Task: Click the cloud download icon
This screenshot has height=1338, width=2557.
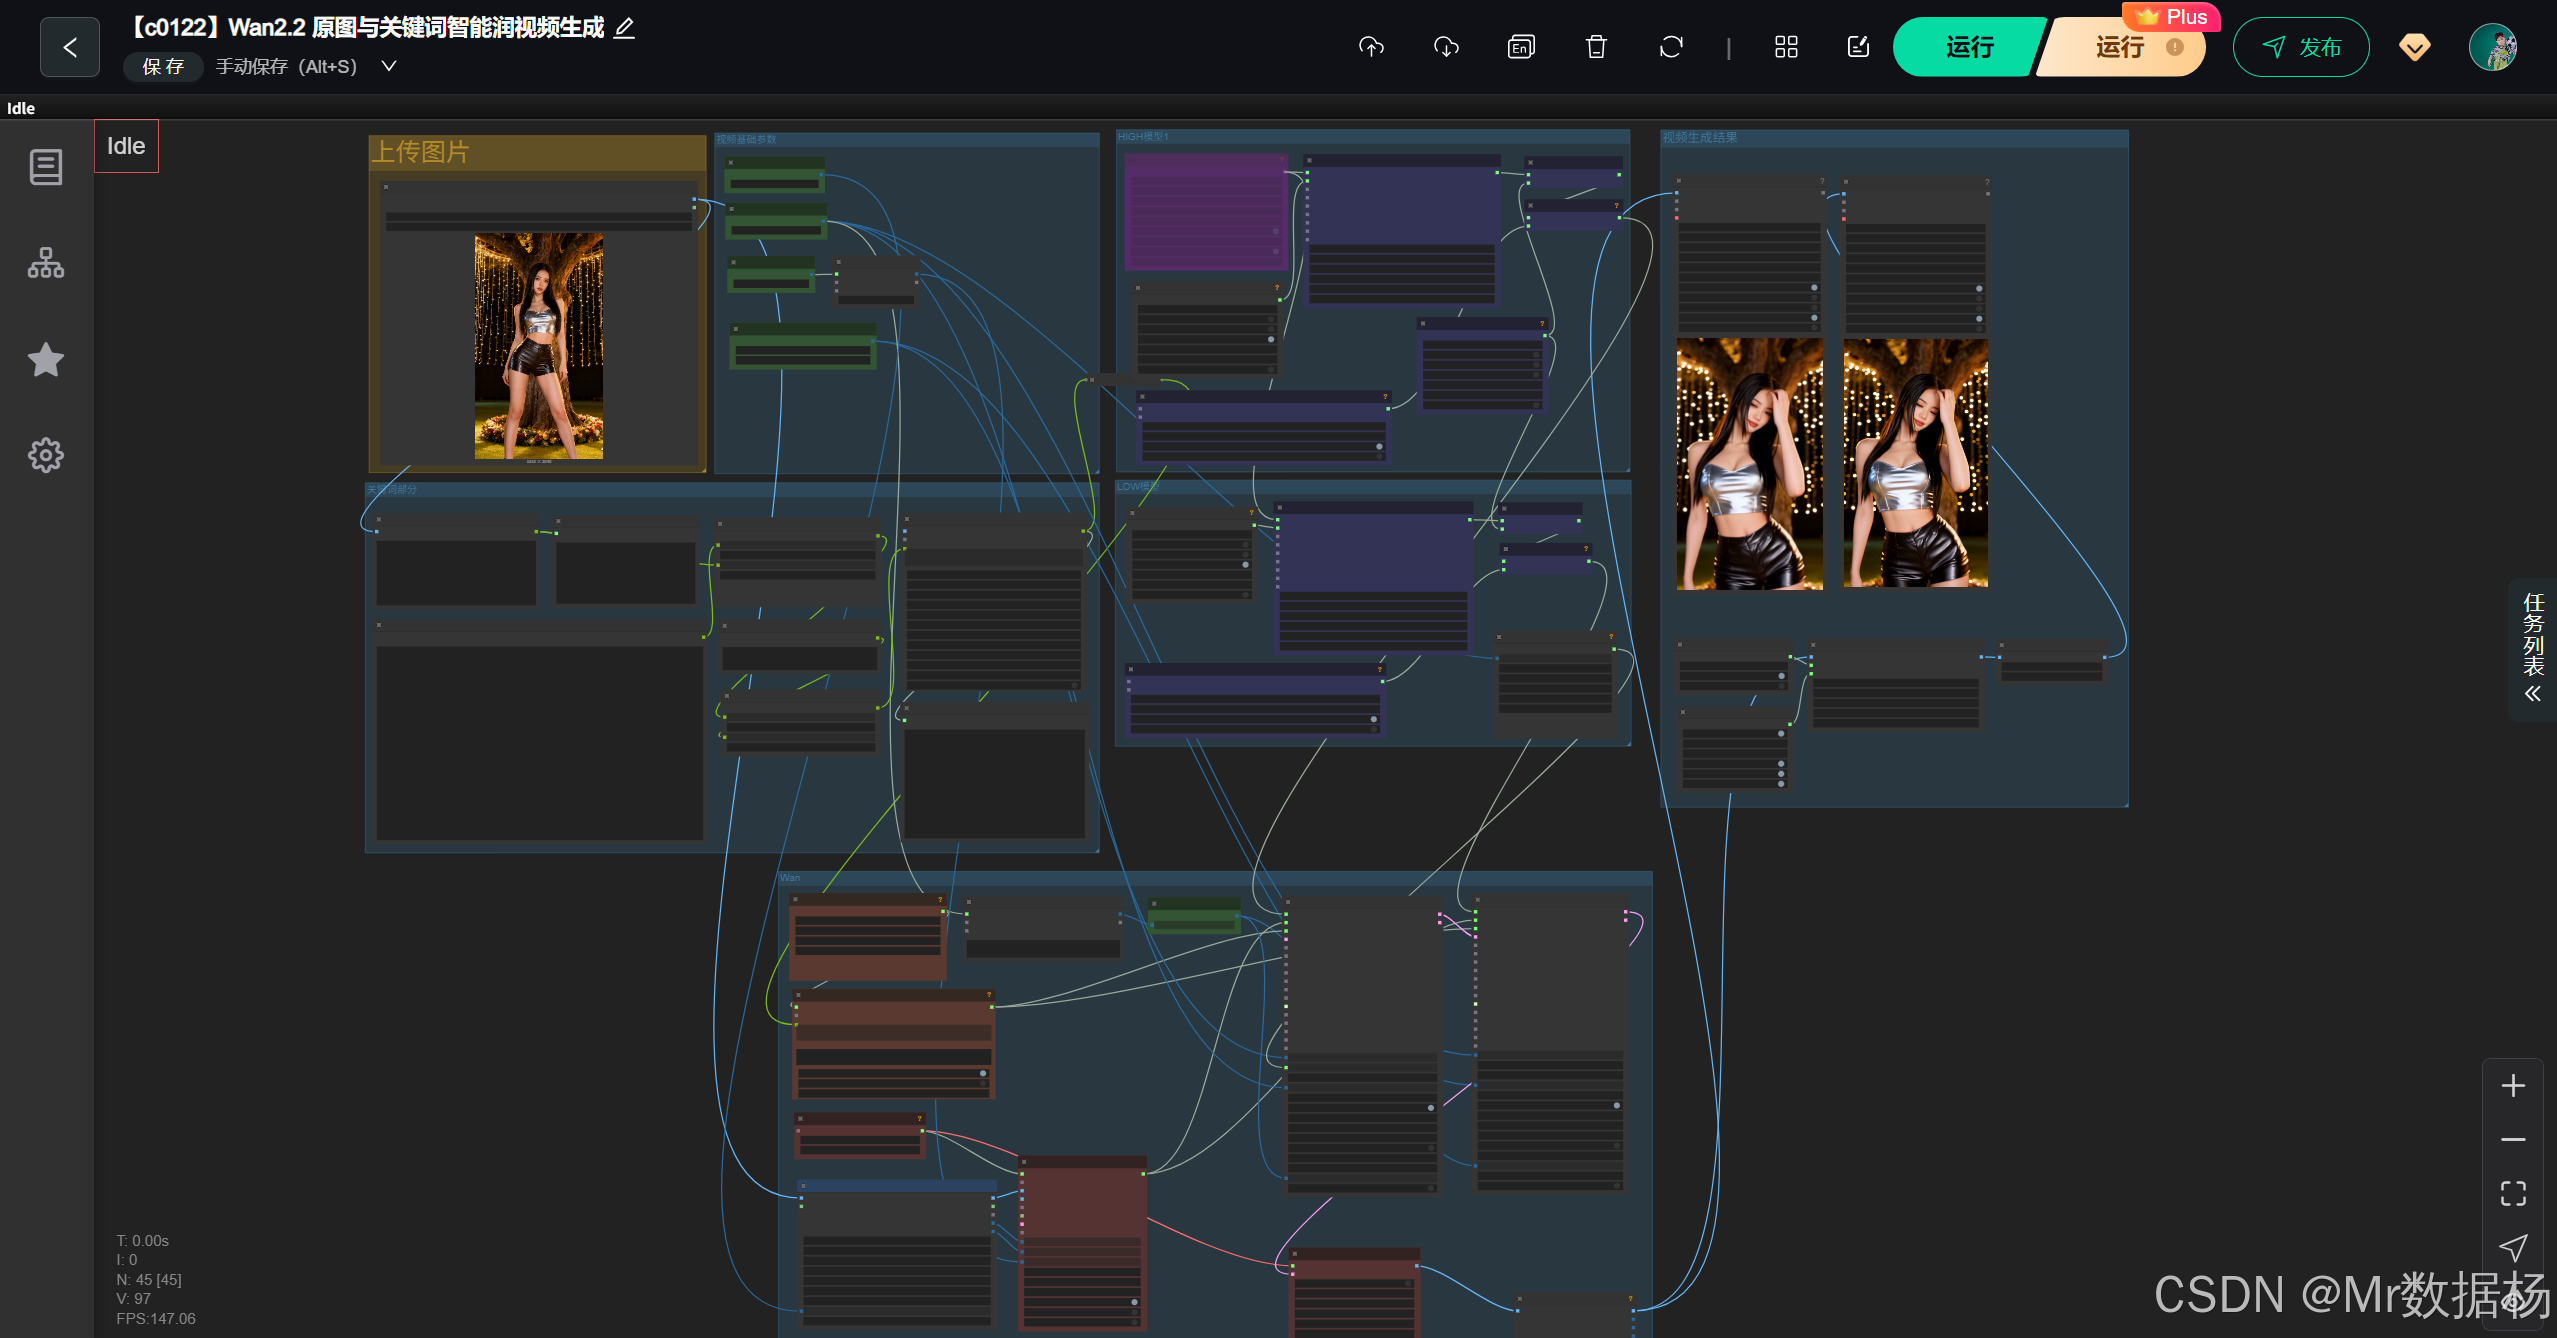Action: pyautogui.click(x=1446, y=47)
